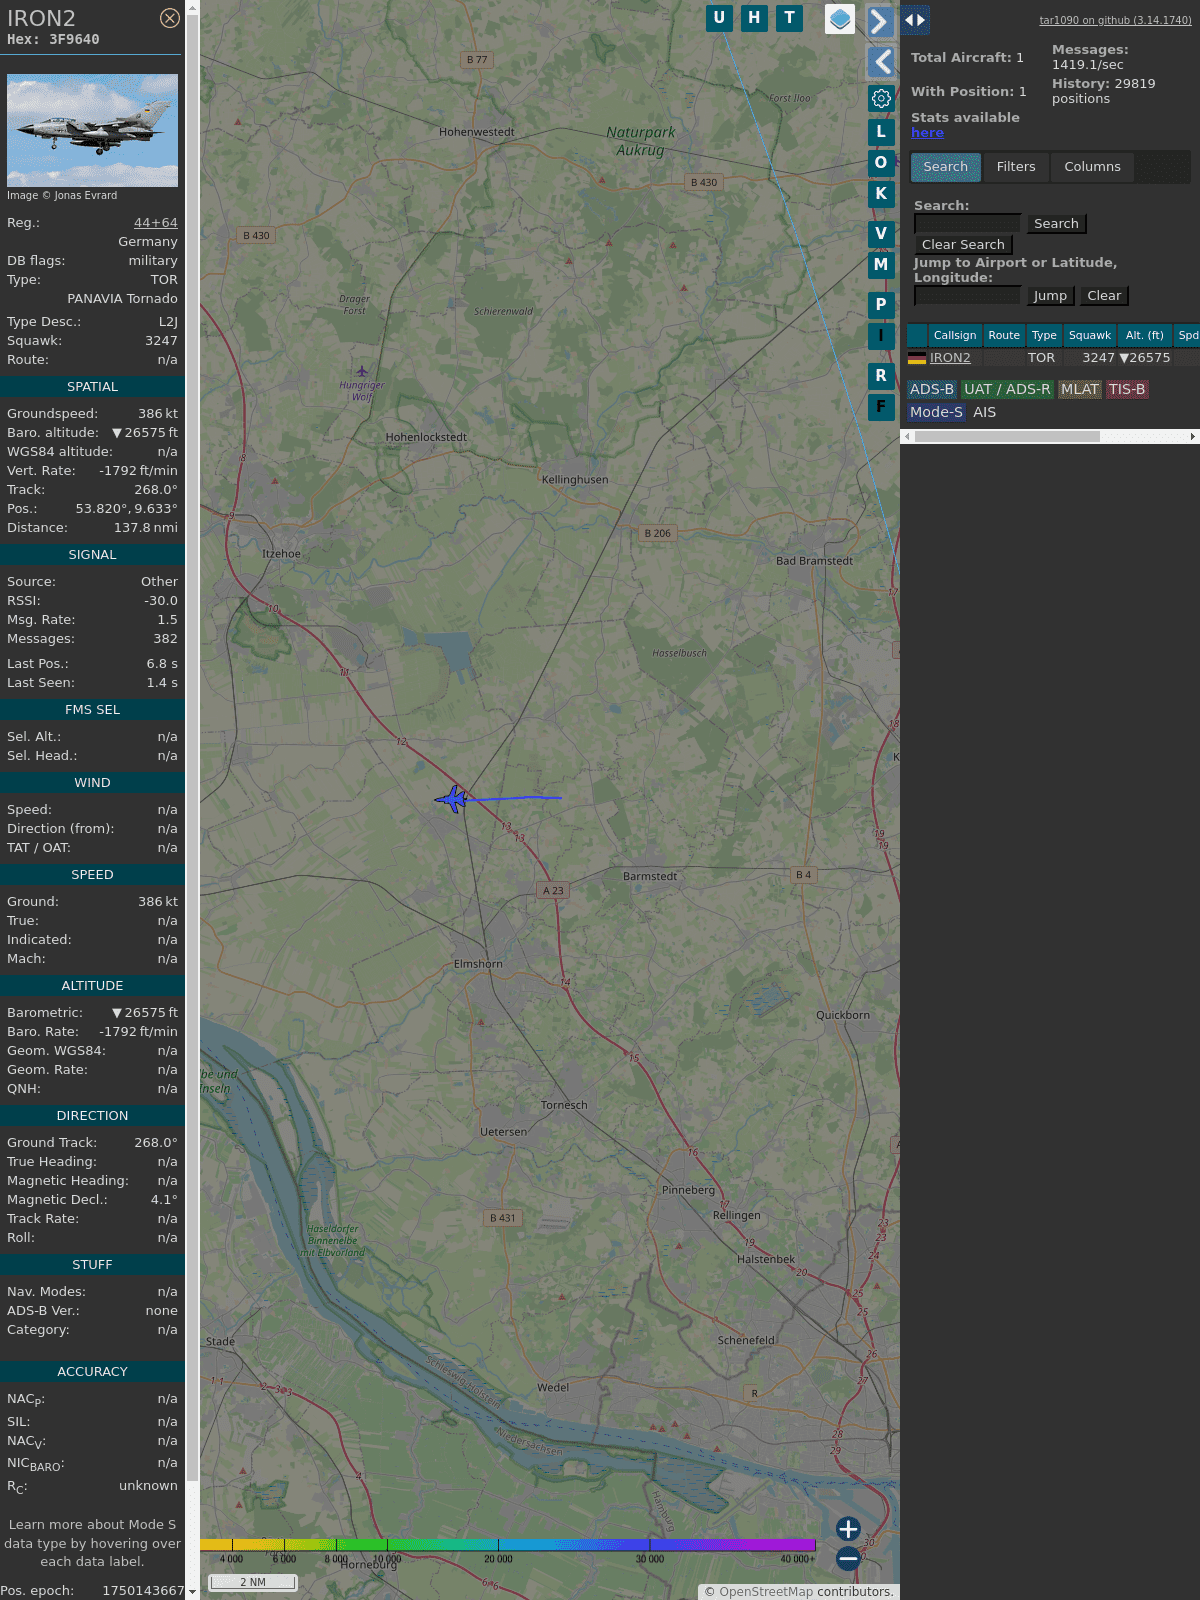Image resolution: width=1200 pixels, height=1600 pixels.
Task: Toggle the L map button
Action: coord(881,131)
